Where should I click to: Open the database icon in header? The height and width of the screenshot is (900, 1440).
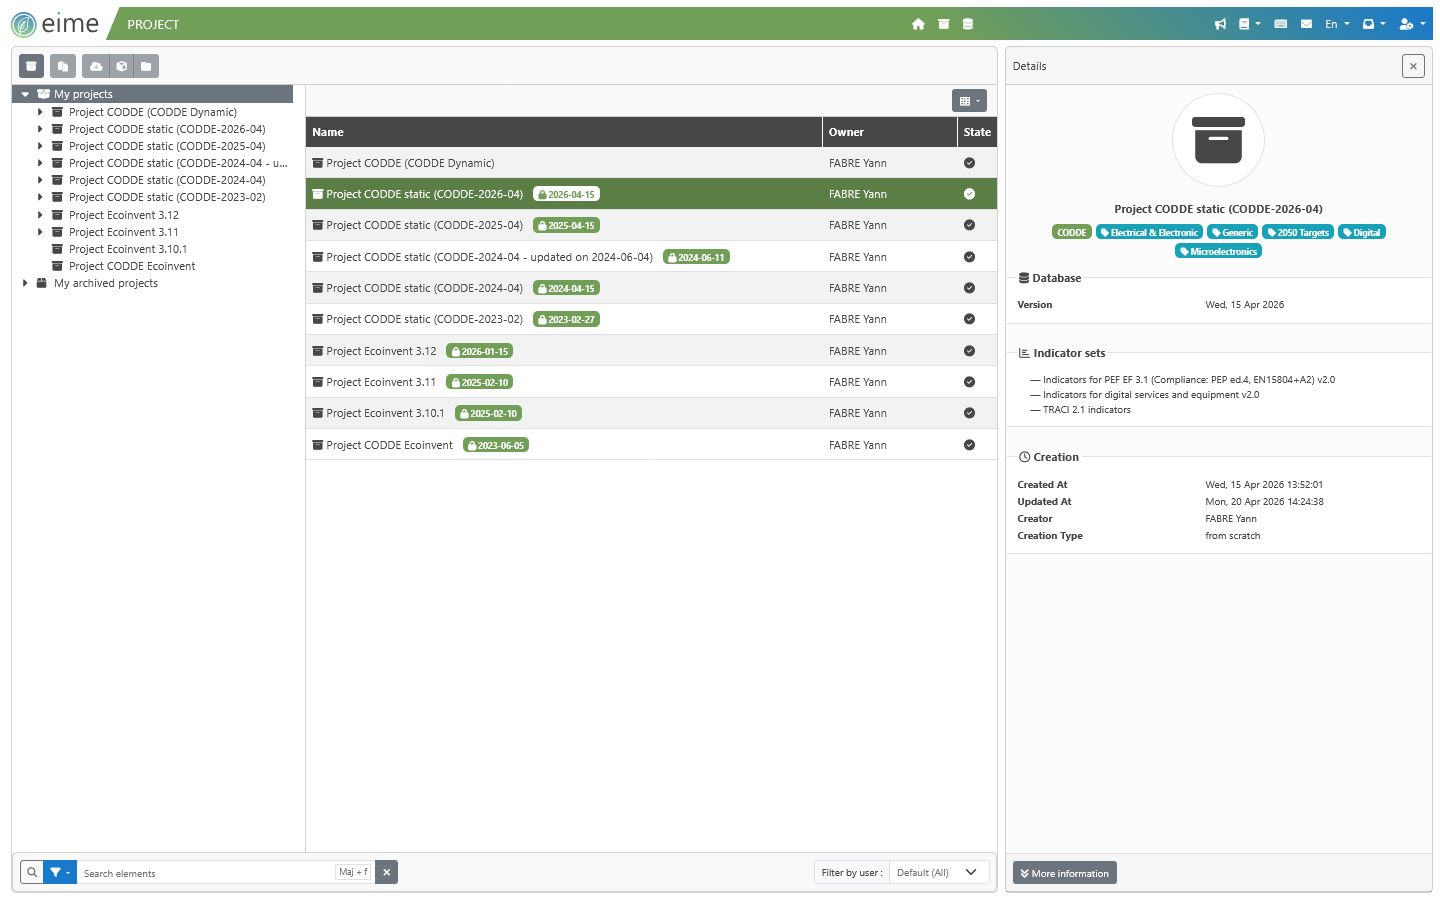(x=968, y=24)
